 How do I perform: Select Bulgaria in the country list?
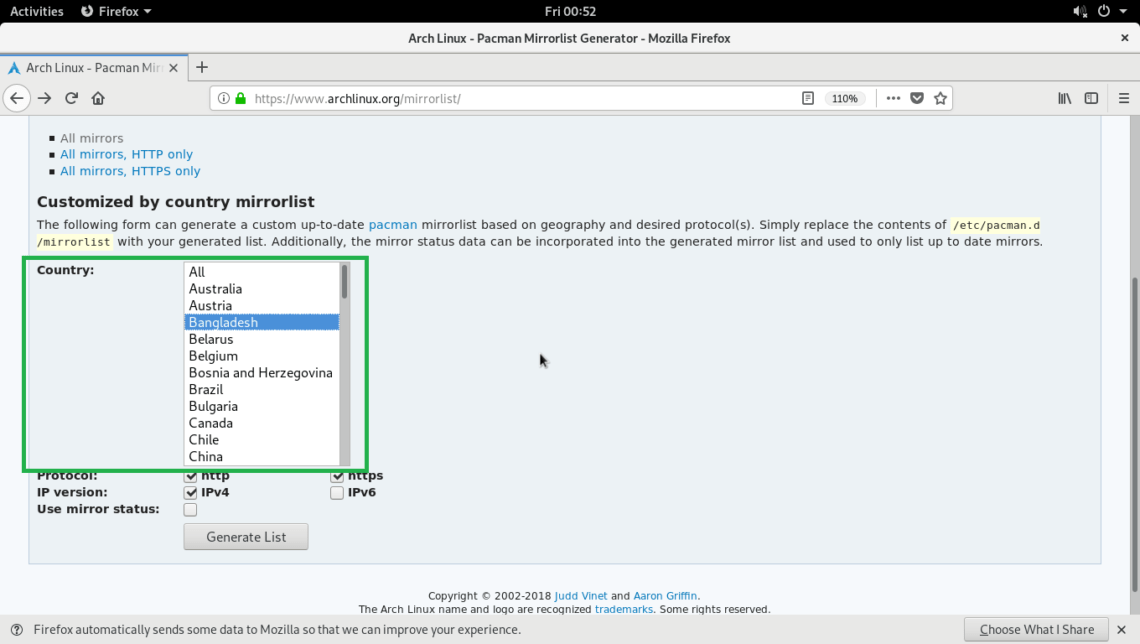(262, 406)
